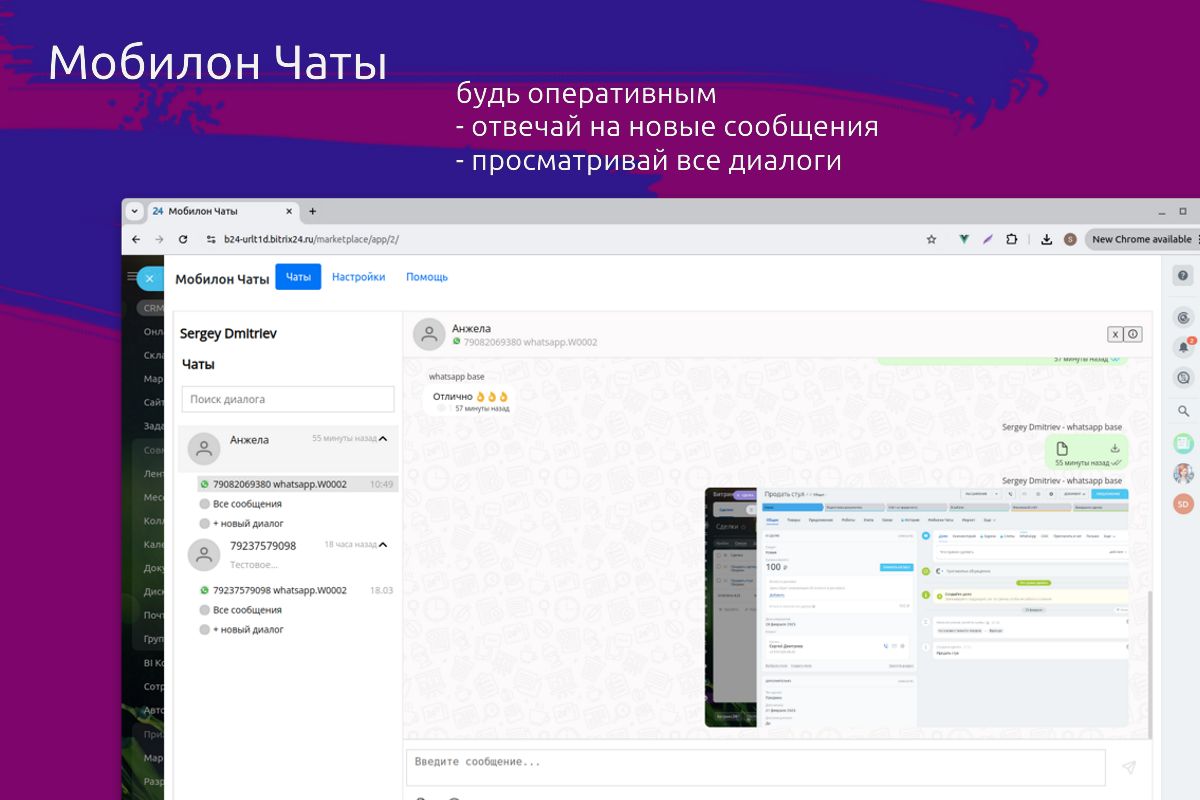Screen dimensions: 1200x800
Task: Select 'Все сообщения' under 79237579098
Action: [x=247, y=610]
